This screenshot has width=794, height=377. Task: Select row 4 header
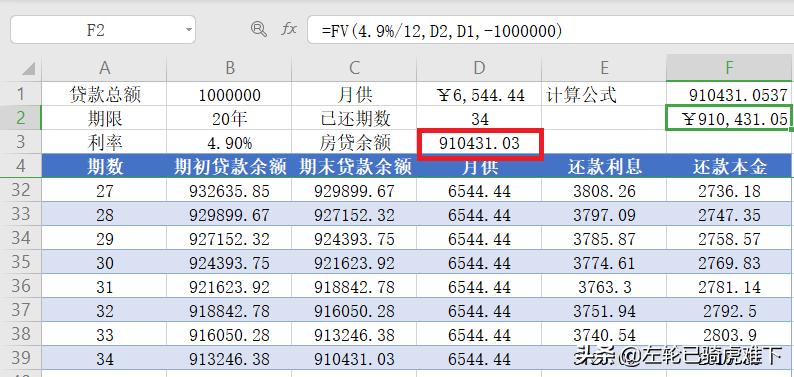21,165
